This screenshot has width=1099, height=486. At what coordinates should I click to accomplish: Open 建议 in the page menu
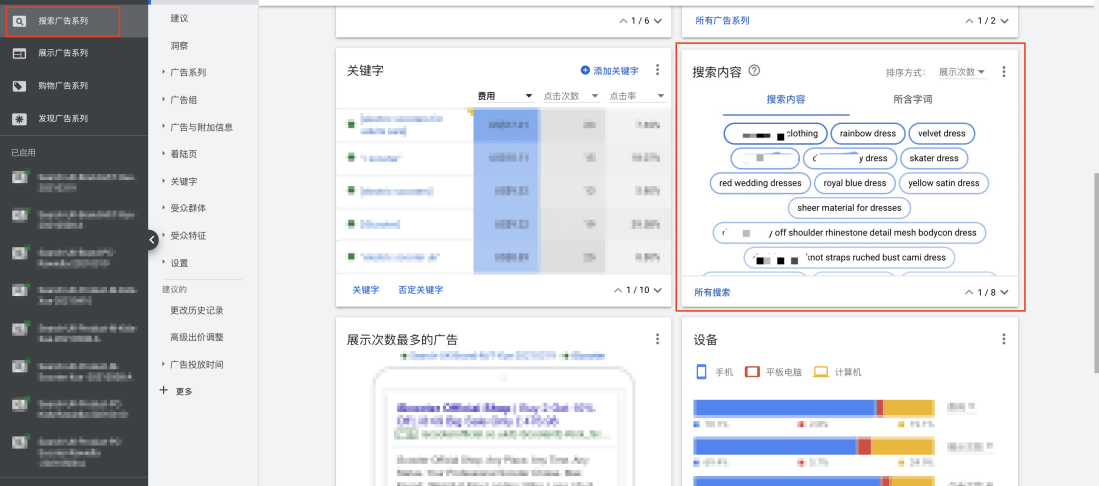coord(179,18)
